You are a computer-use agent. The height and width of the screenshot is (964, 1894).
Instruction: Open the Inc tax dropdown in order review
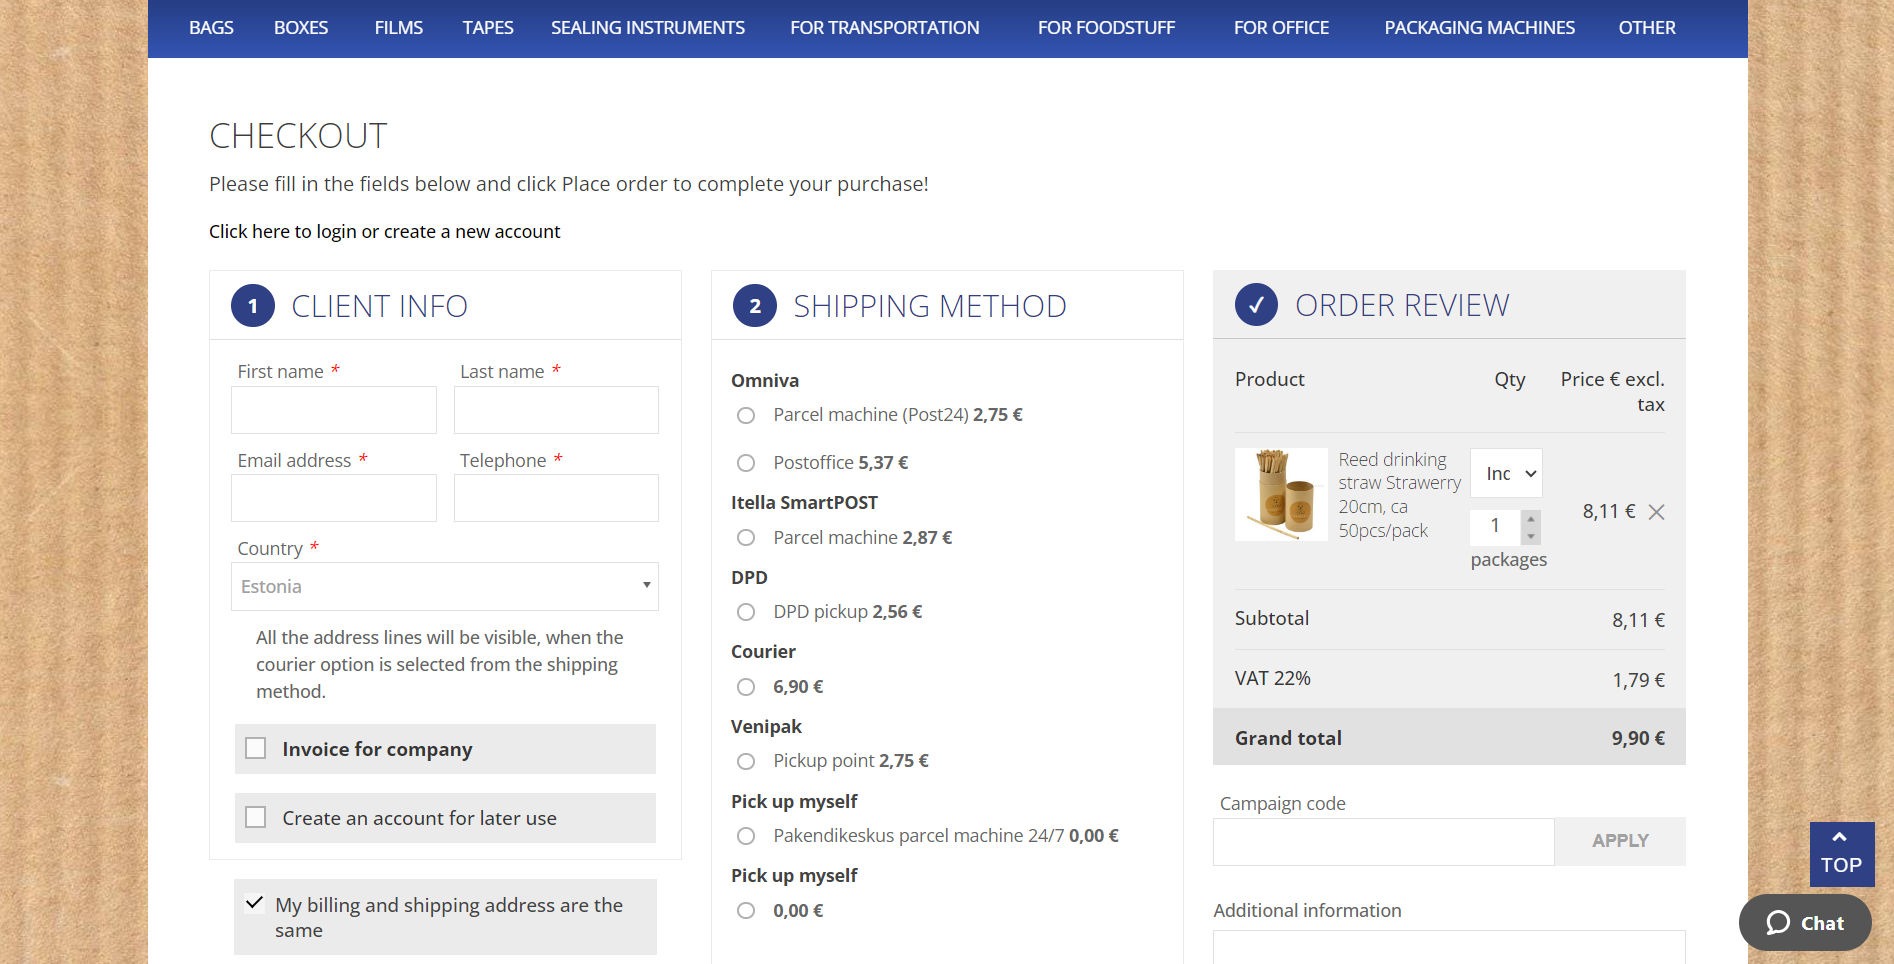coord(1506,473)
